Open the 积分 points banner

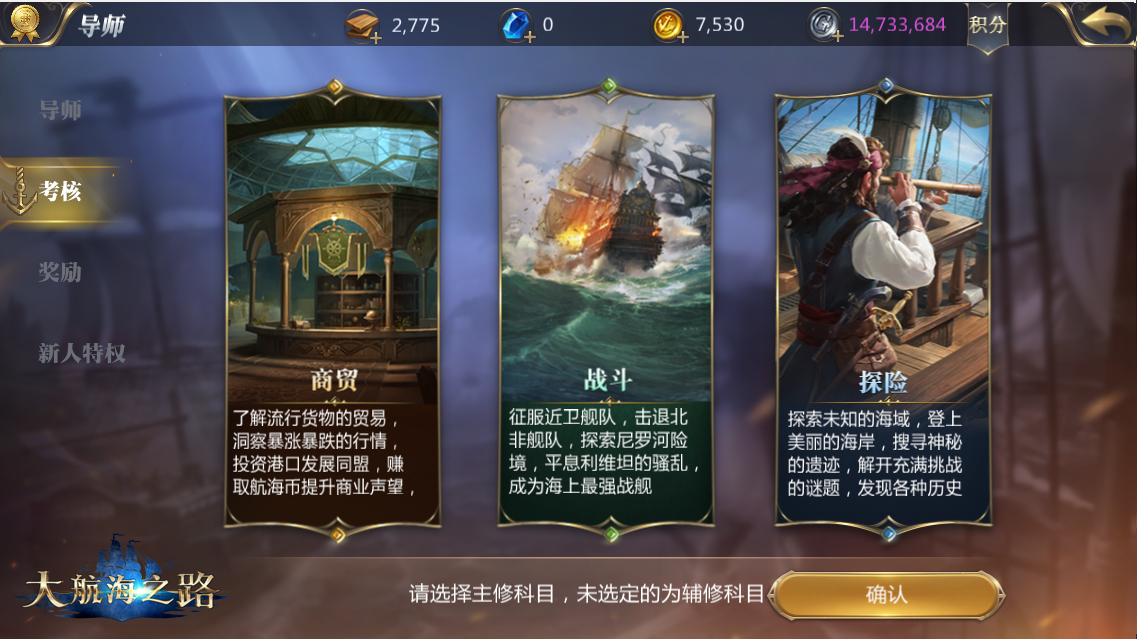[x=988, y=26]
